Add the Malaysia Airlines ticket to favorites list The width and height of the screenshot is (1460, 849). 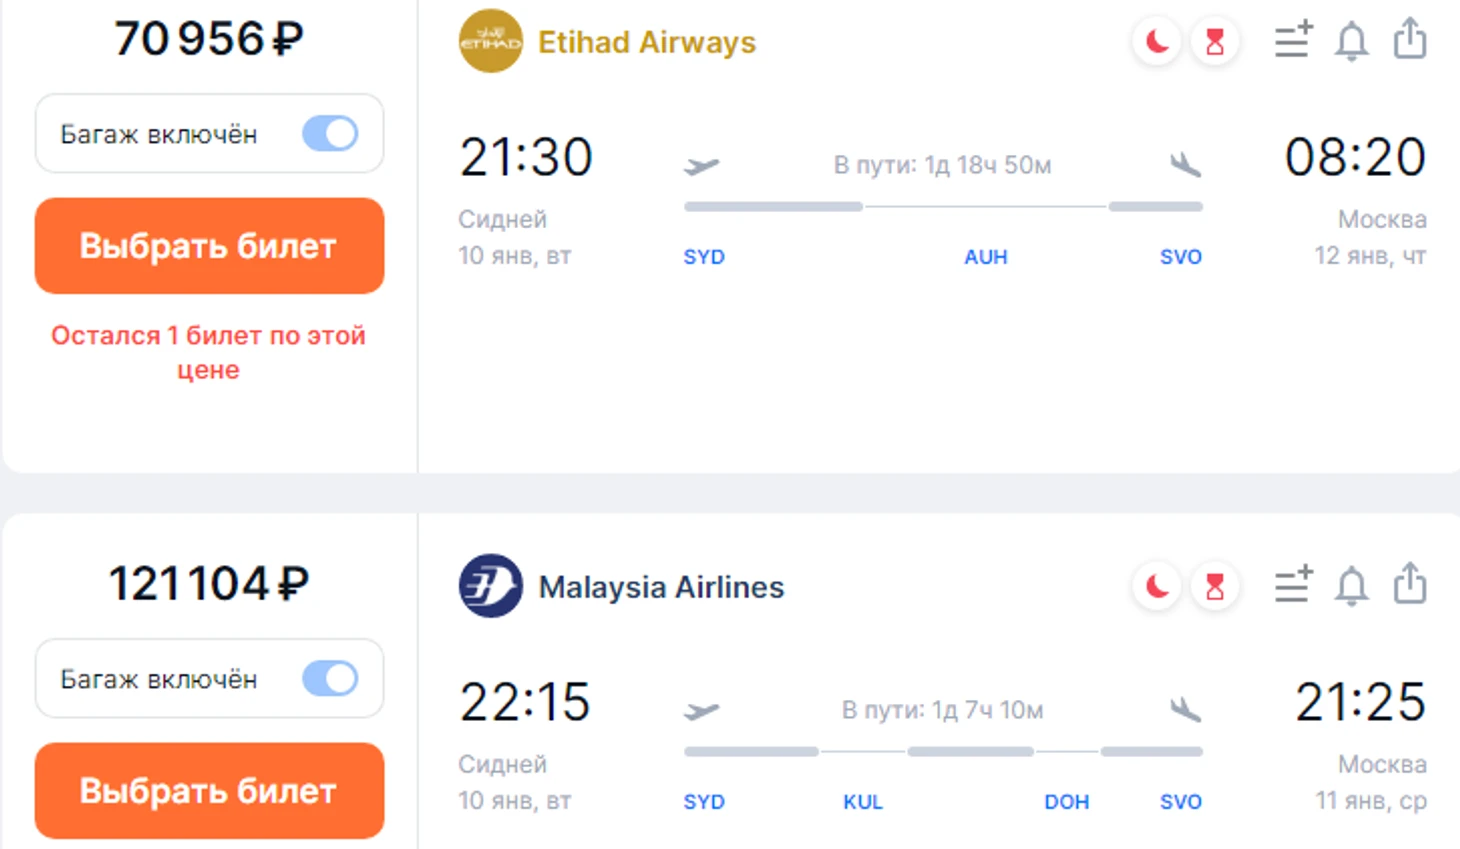(1293, 584)
